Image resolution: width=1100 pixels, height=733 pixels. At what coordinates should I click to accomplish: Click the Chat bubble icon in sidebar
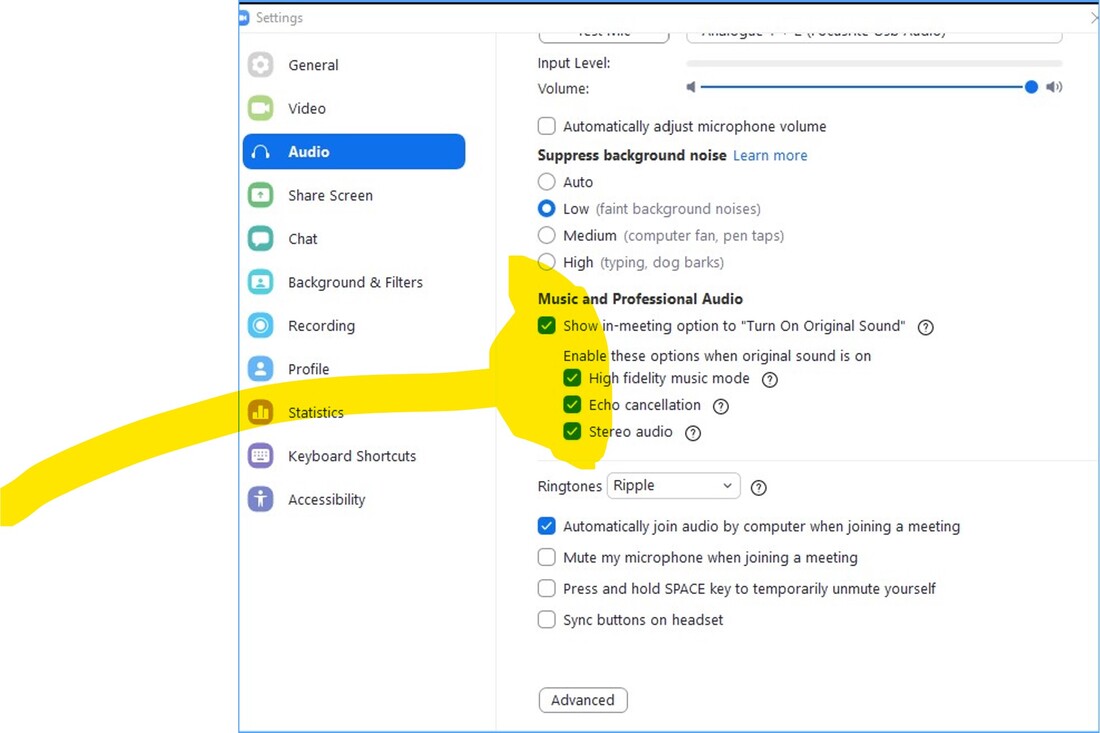[x=261, y=239]
